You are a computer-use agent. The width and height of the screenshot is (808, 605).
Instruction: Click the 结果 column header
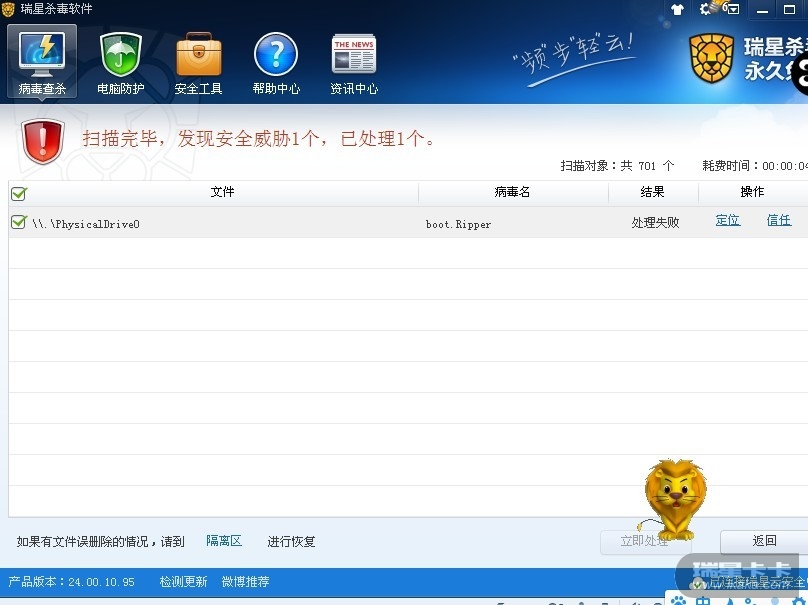tap(652, 192)
